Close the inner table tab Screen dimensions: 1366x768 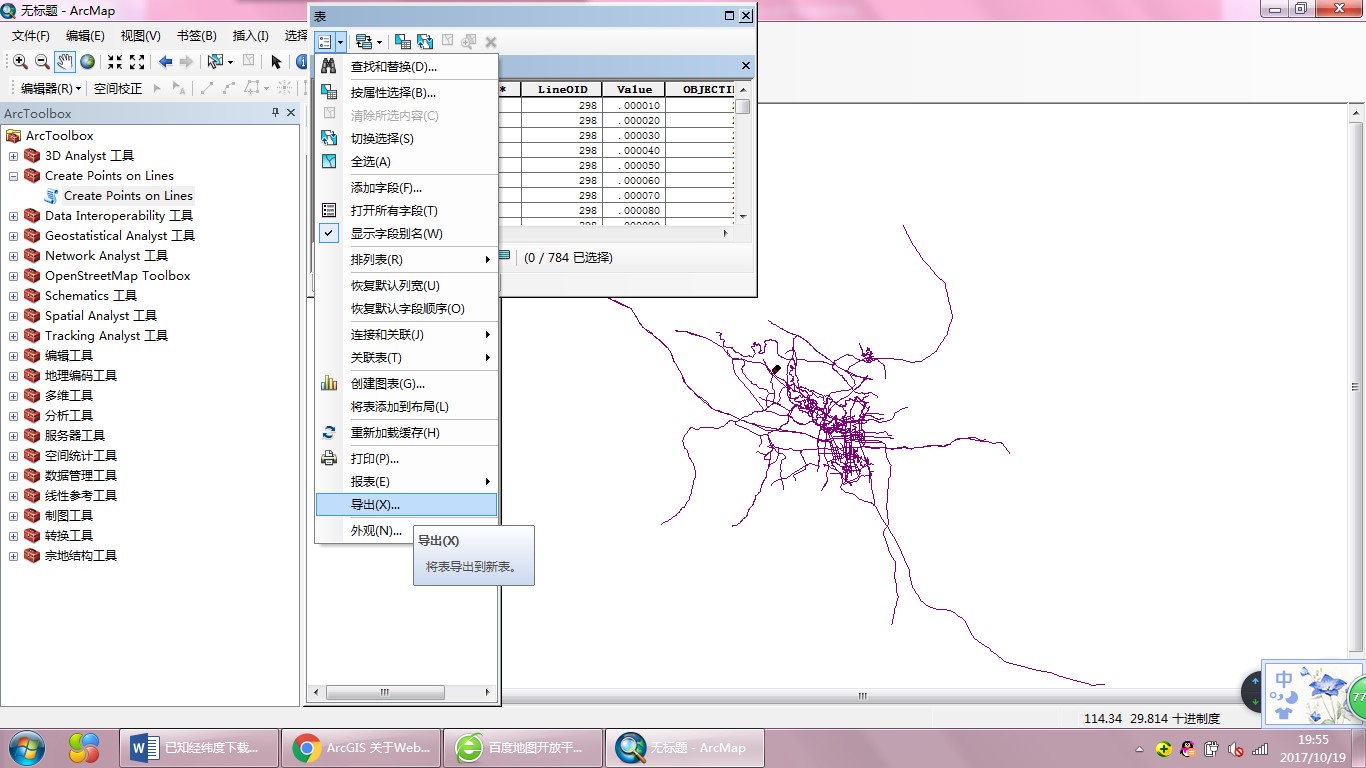[745, 65]
